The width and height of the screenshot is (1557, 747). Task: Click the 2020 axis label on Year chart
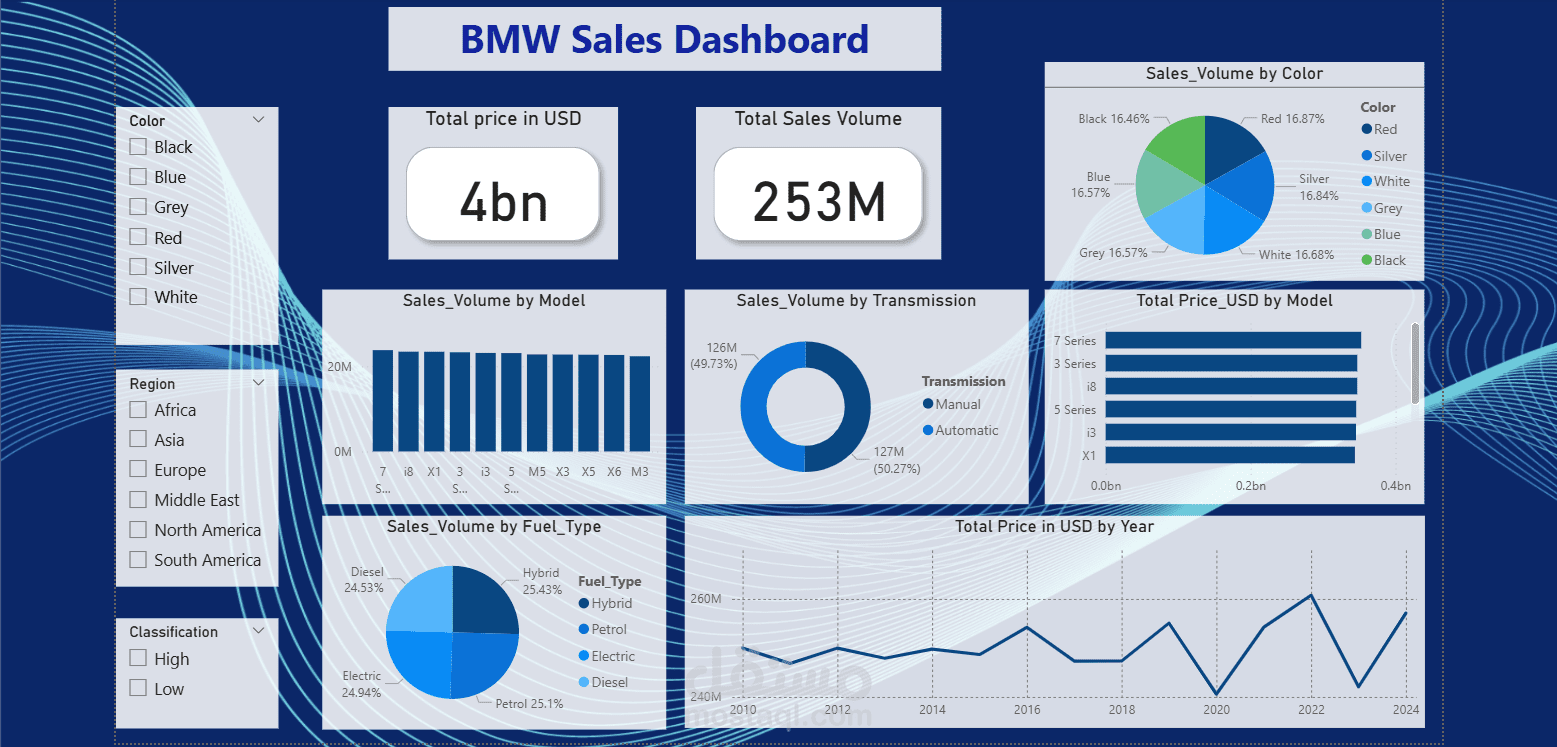pyautogui.click(x=1216, y=709)
